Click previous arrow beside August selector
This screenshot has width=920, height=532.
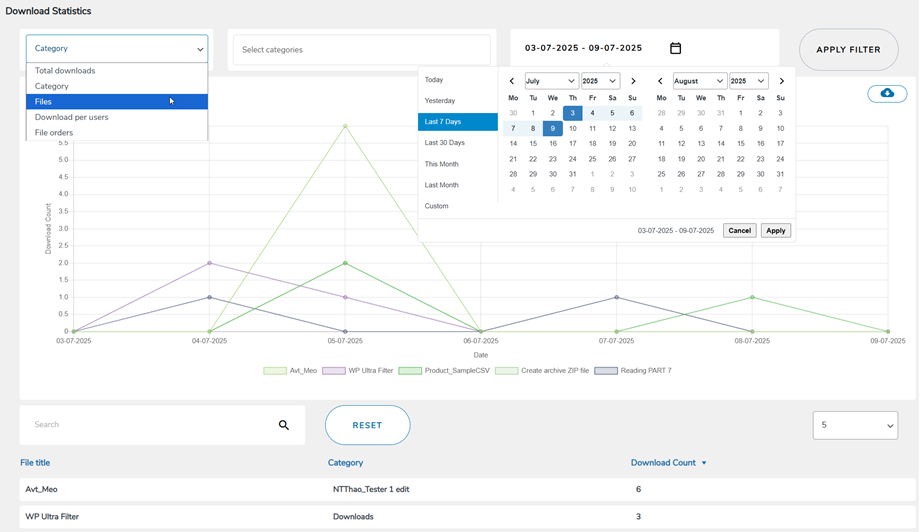tap(660, 81)
